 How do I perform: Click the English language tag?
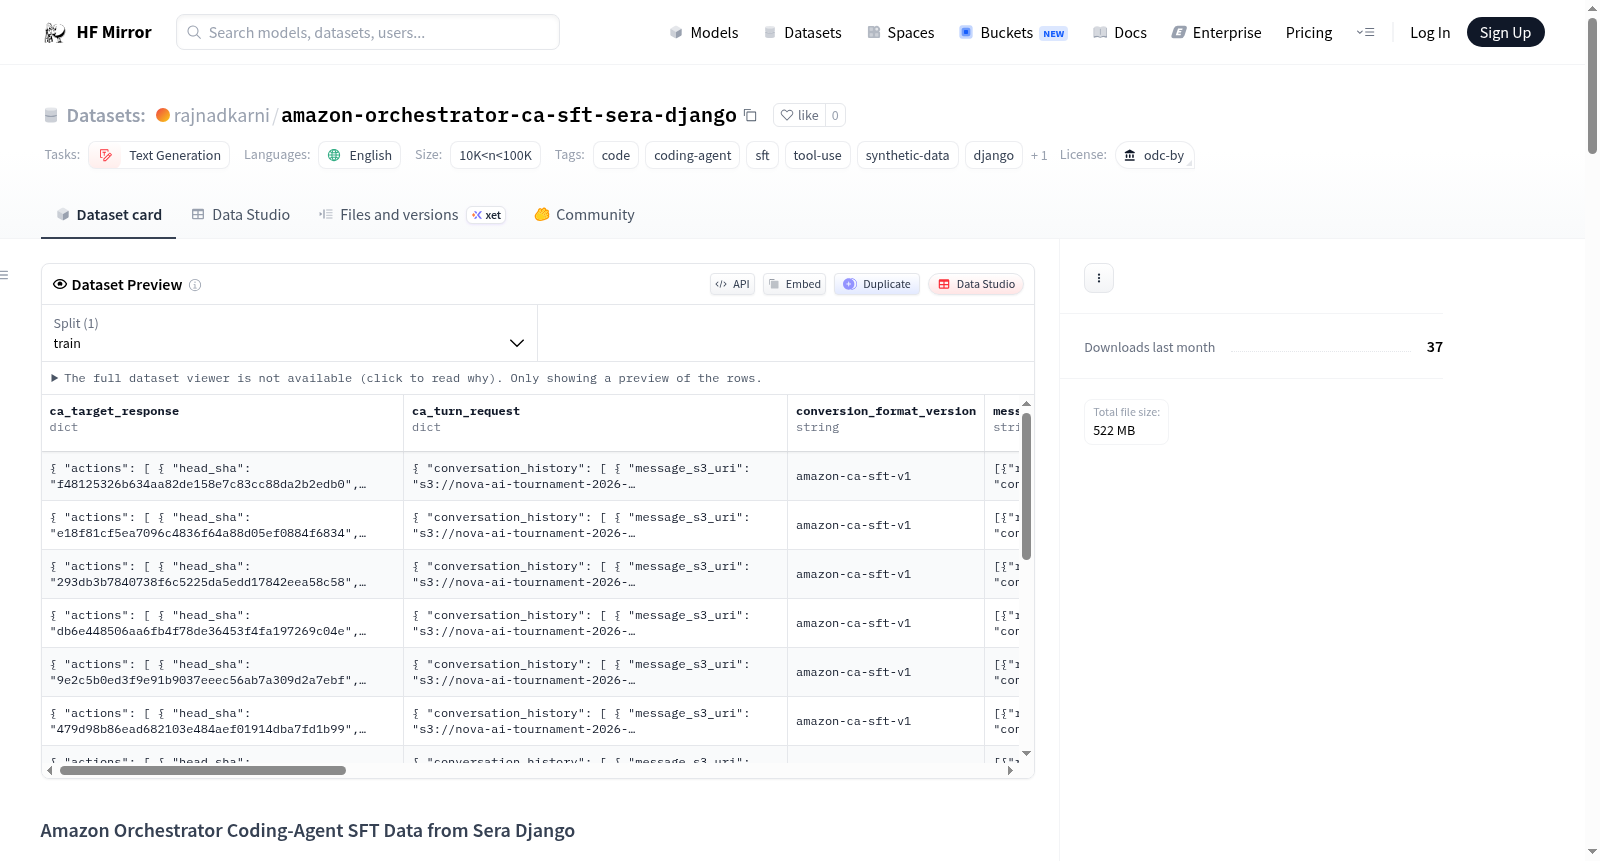[x=360, y=155]
